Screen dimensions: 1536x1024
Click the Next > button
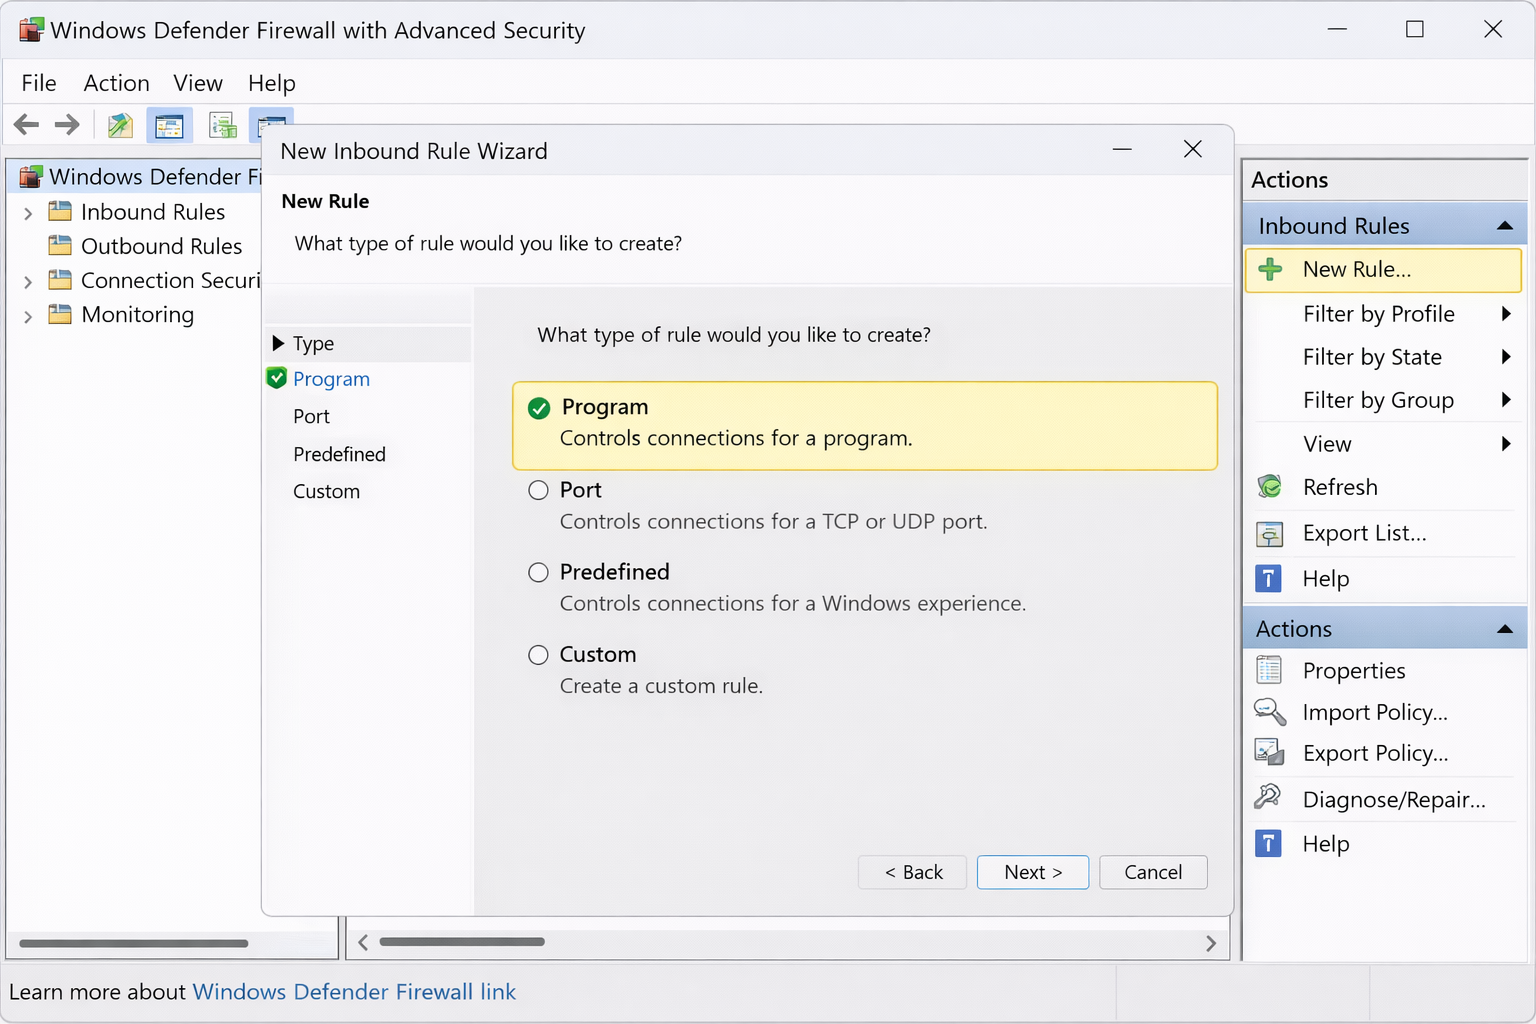pos(1032,872)
